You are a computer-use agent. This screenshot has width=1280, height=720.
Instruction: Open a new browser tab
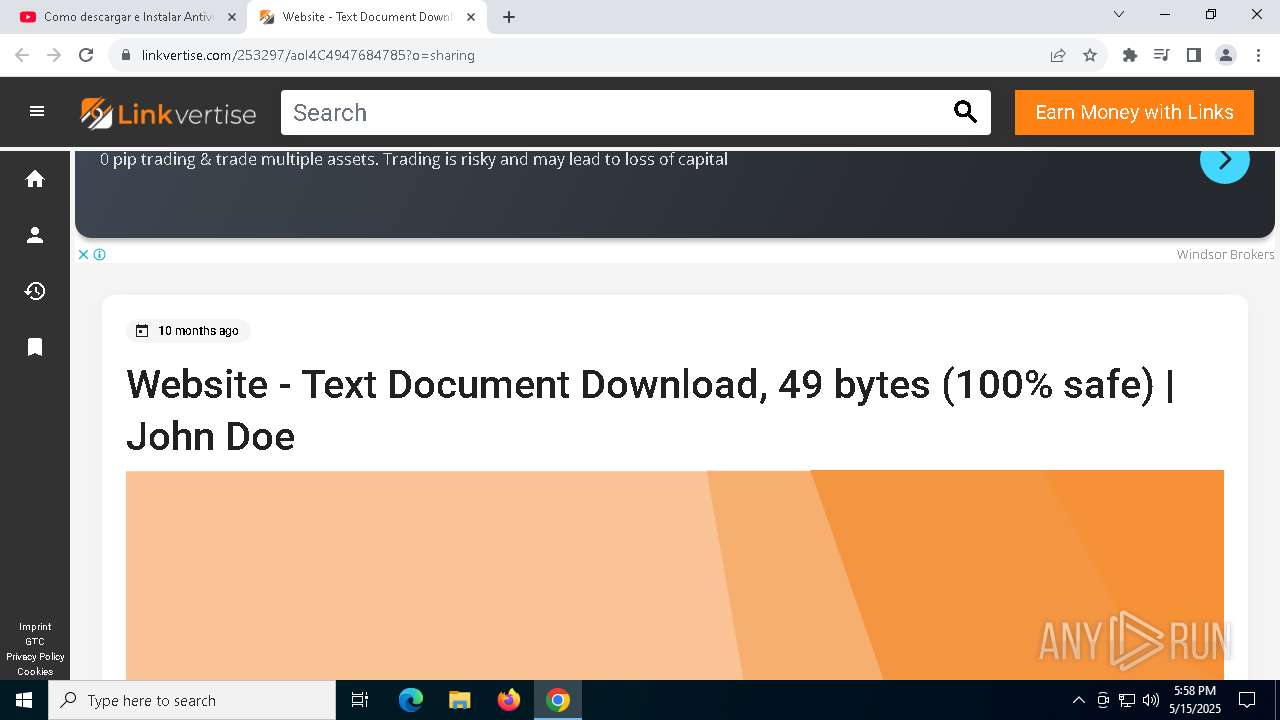509,17
